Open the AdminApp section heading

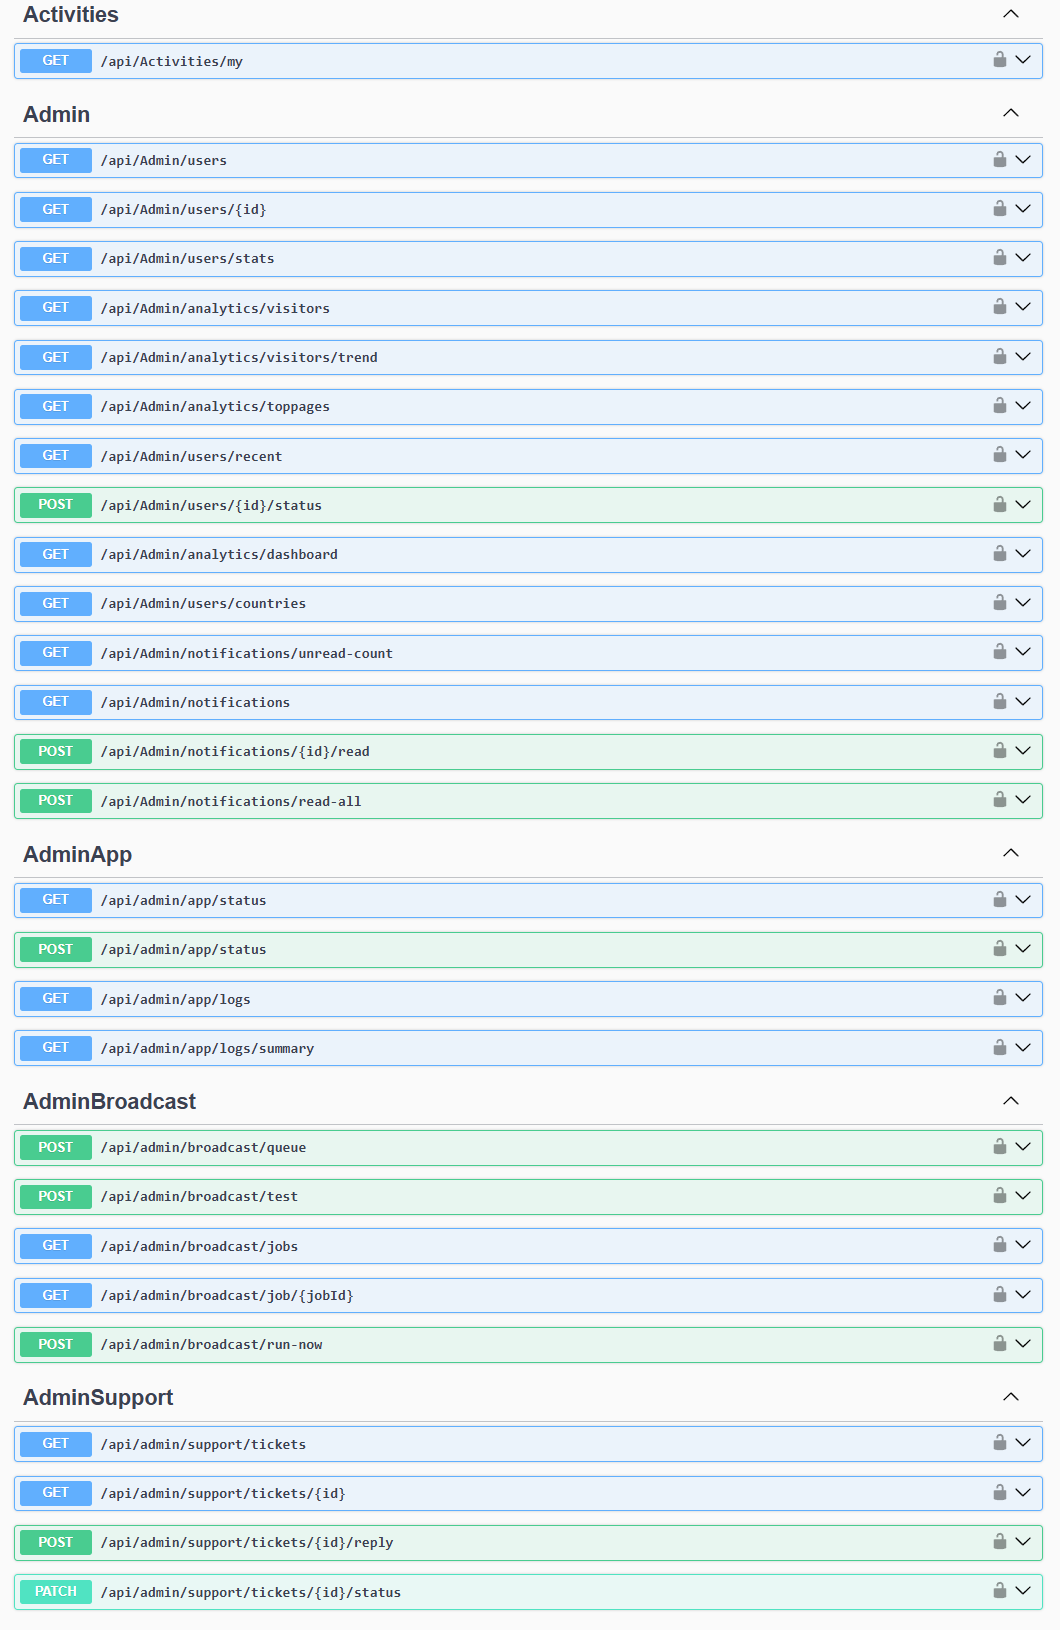(x=78, y=854)
